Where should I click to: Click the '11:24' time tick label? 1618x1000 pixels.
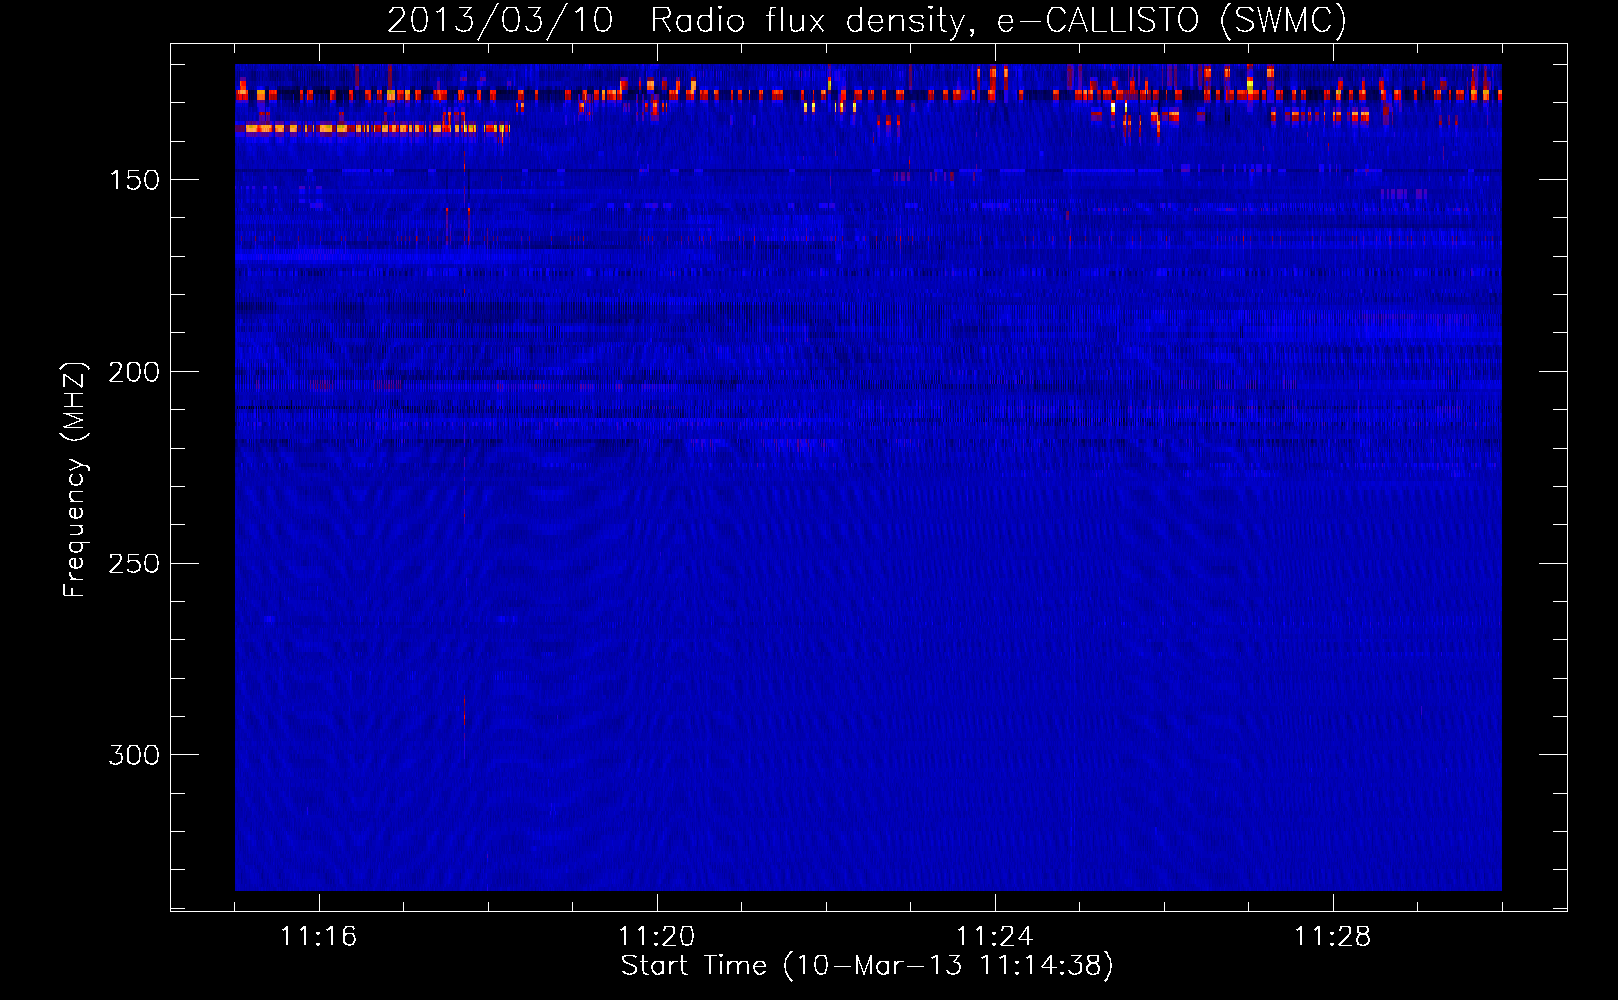pyautogui.click(x=994, y=937)
